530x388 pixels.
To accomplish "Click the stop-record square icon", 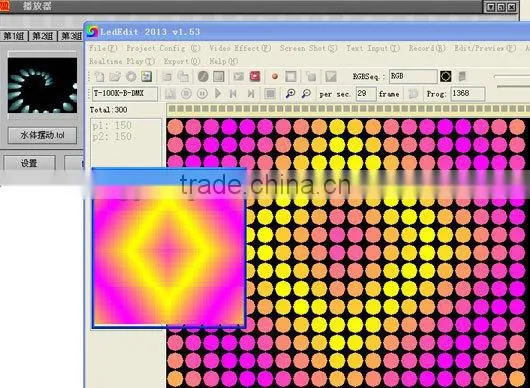I will click(x=291, y=77).
